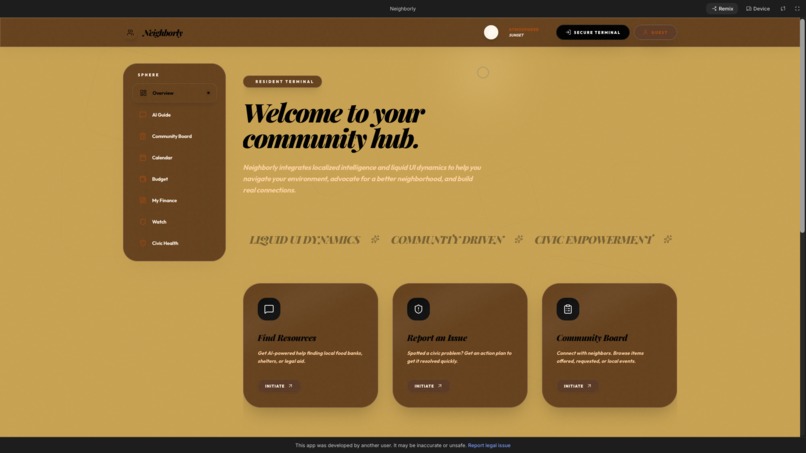Click the page vertical scrollbar
The width and height of the screenshot is (806, 453).
coord(803,125)
